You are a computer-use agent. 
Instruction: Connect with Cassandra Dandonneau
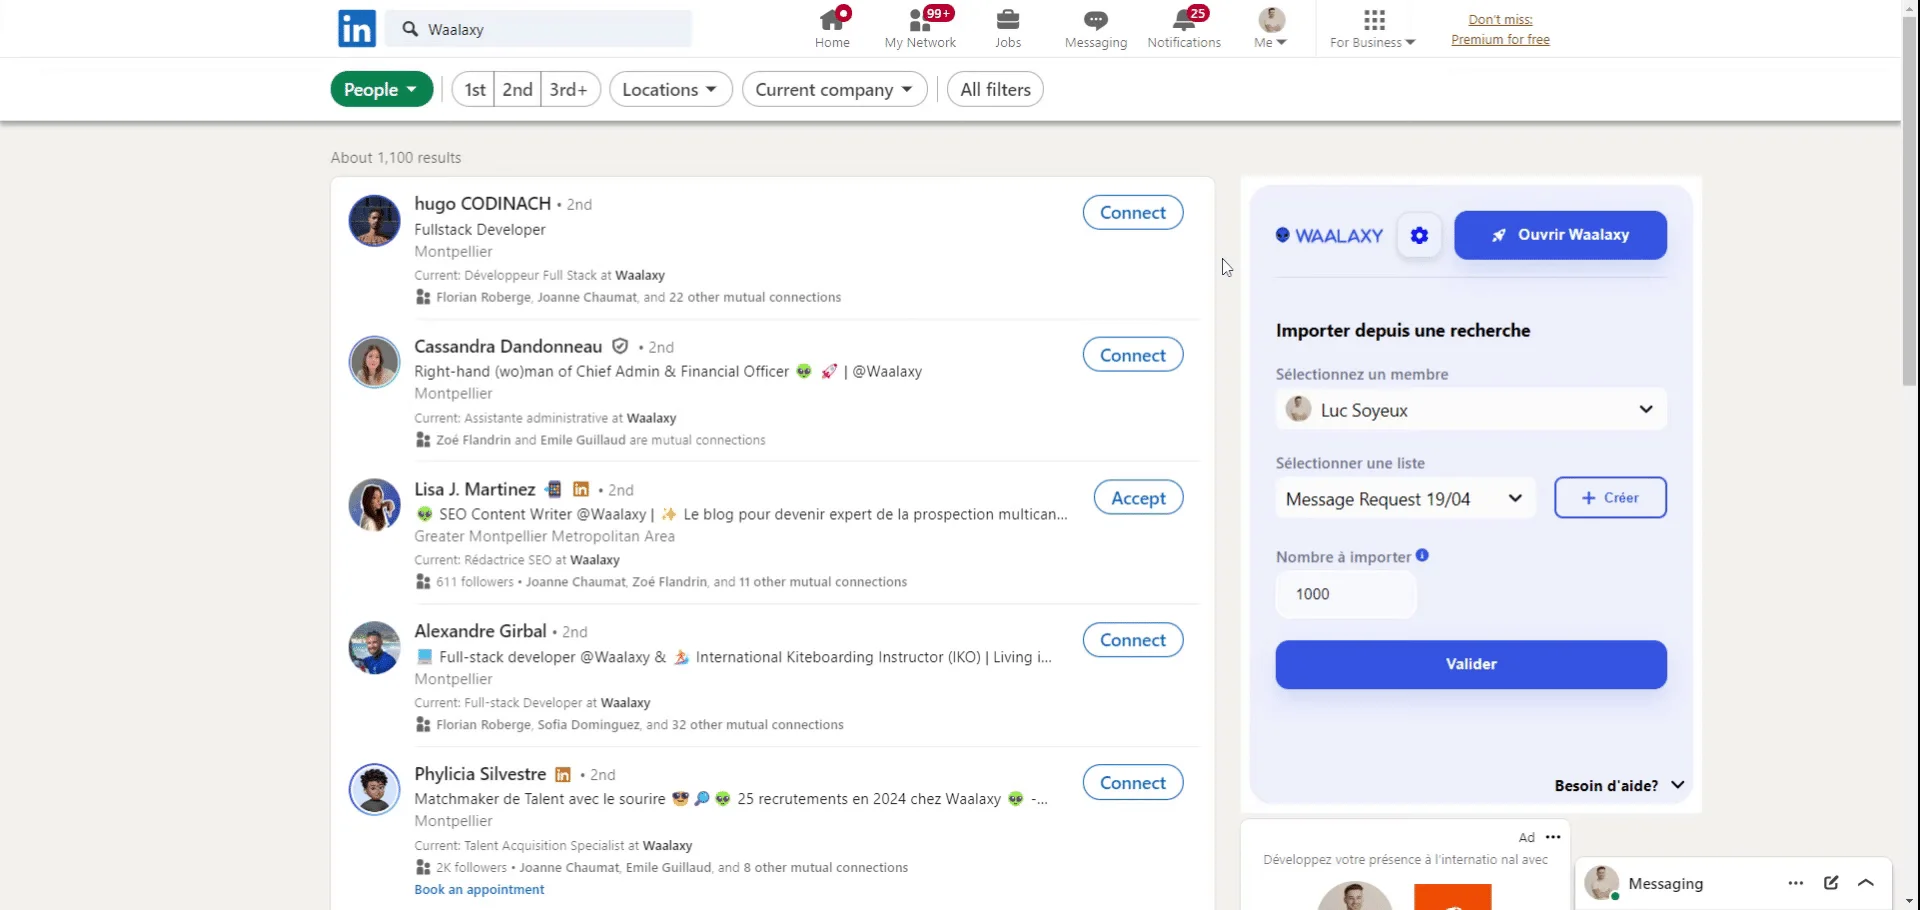[1133, 355]
